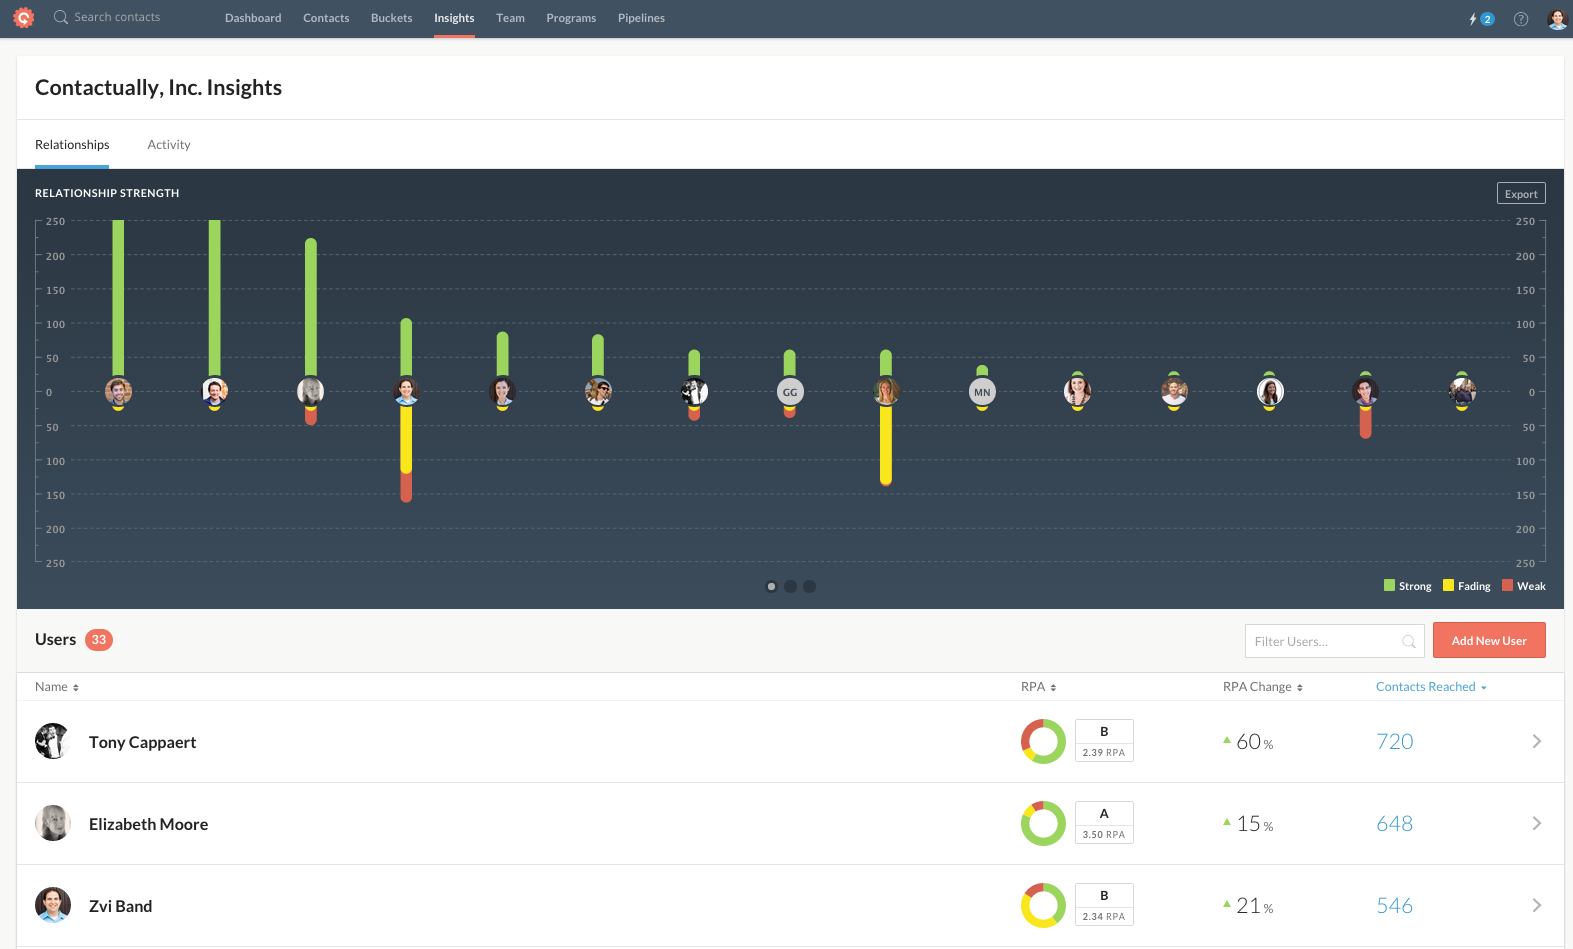
Task: Click the Contactually, Inc. Insights heading
Action: (158, 88)
